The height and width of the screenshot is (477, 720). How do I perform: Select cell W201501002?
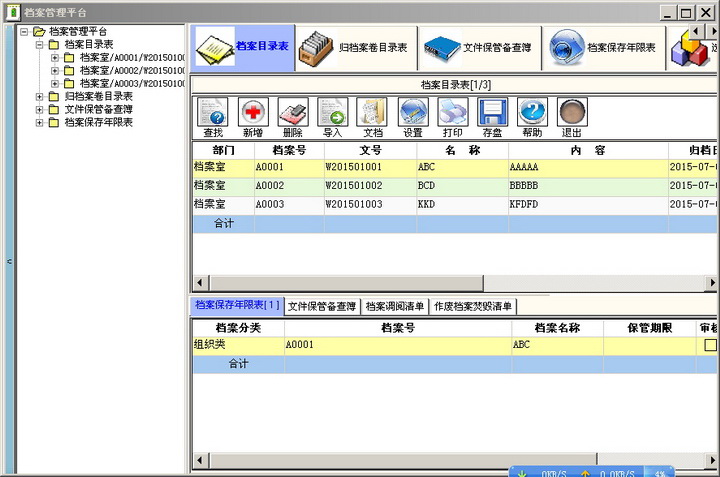coord(371,186)
